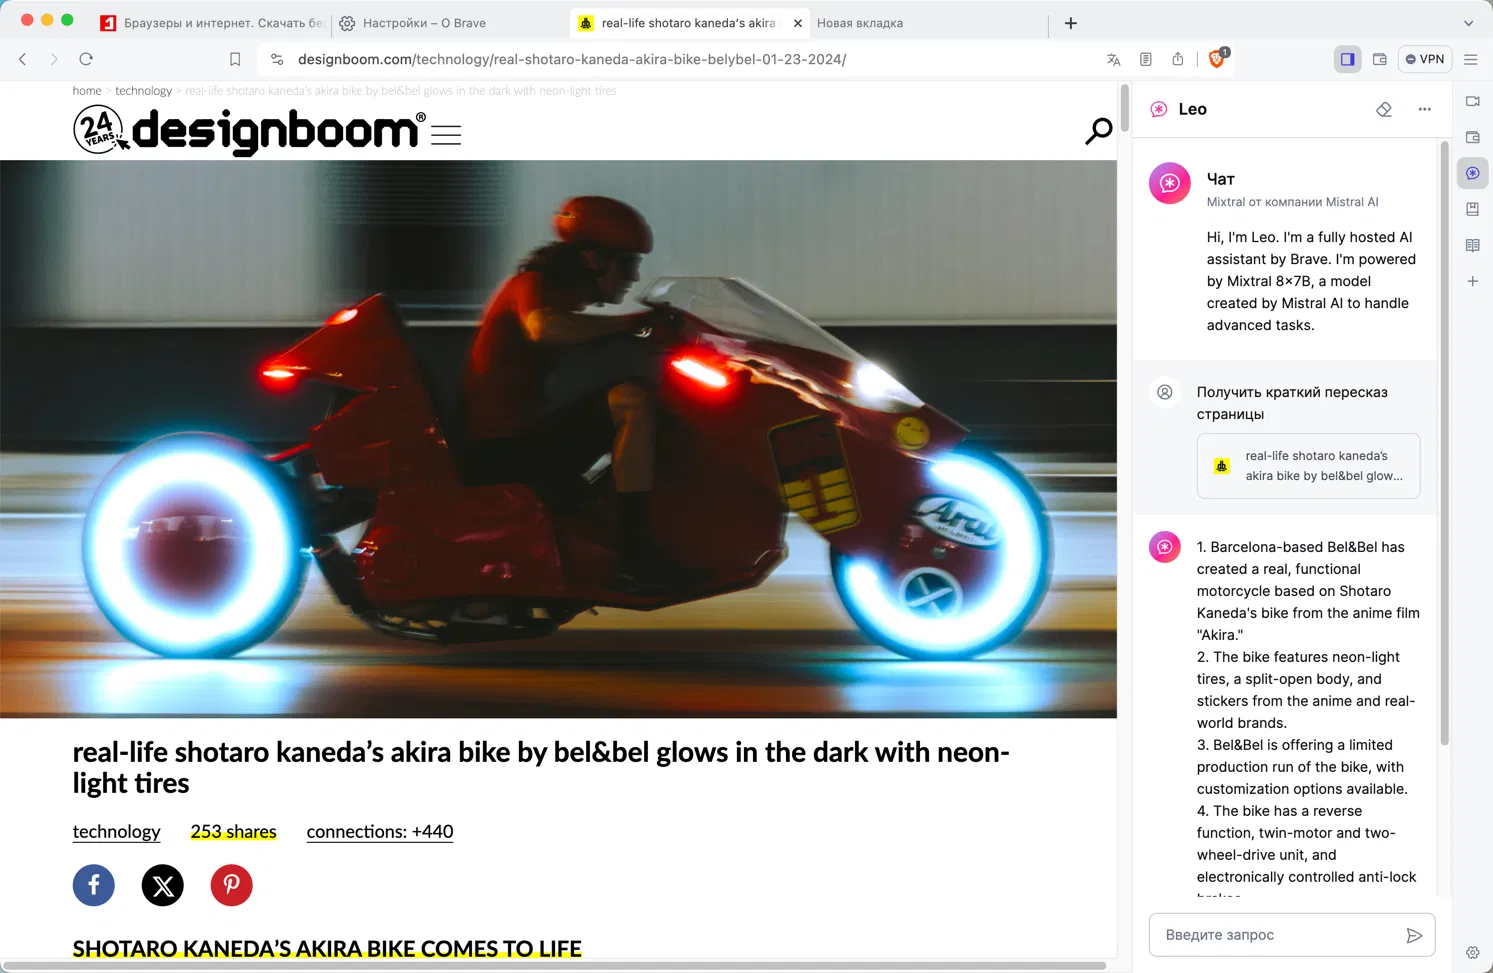The height and width of the screenshot is (973, 1493).
Task: Reload the current page
Action: (86, 59)
